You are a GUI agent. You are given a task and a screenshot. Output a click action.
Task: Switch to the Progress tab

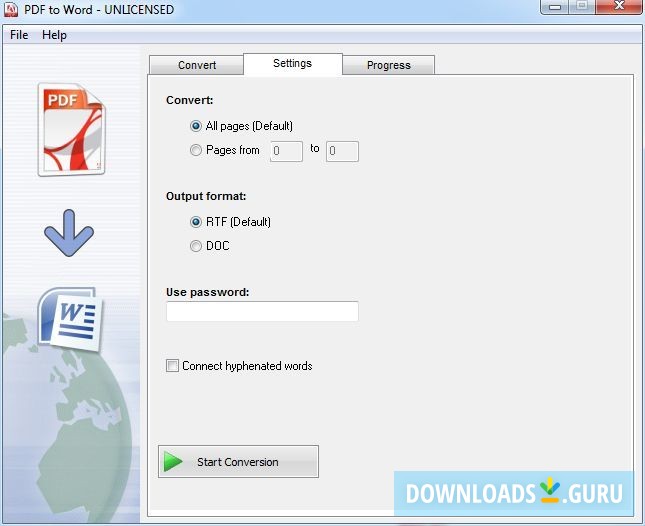pyautogui.click(x=388, y=65)
